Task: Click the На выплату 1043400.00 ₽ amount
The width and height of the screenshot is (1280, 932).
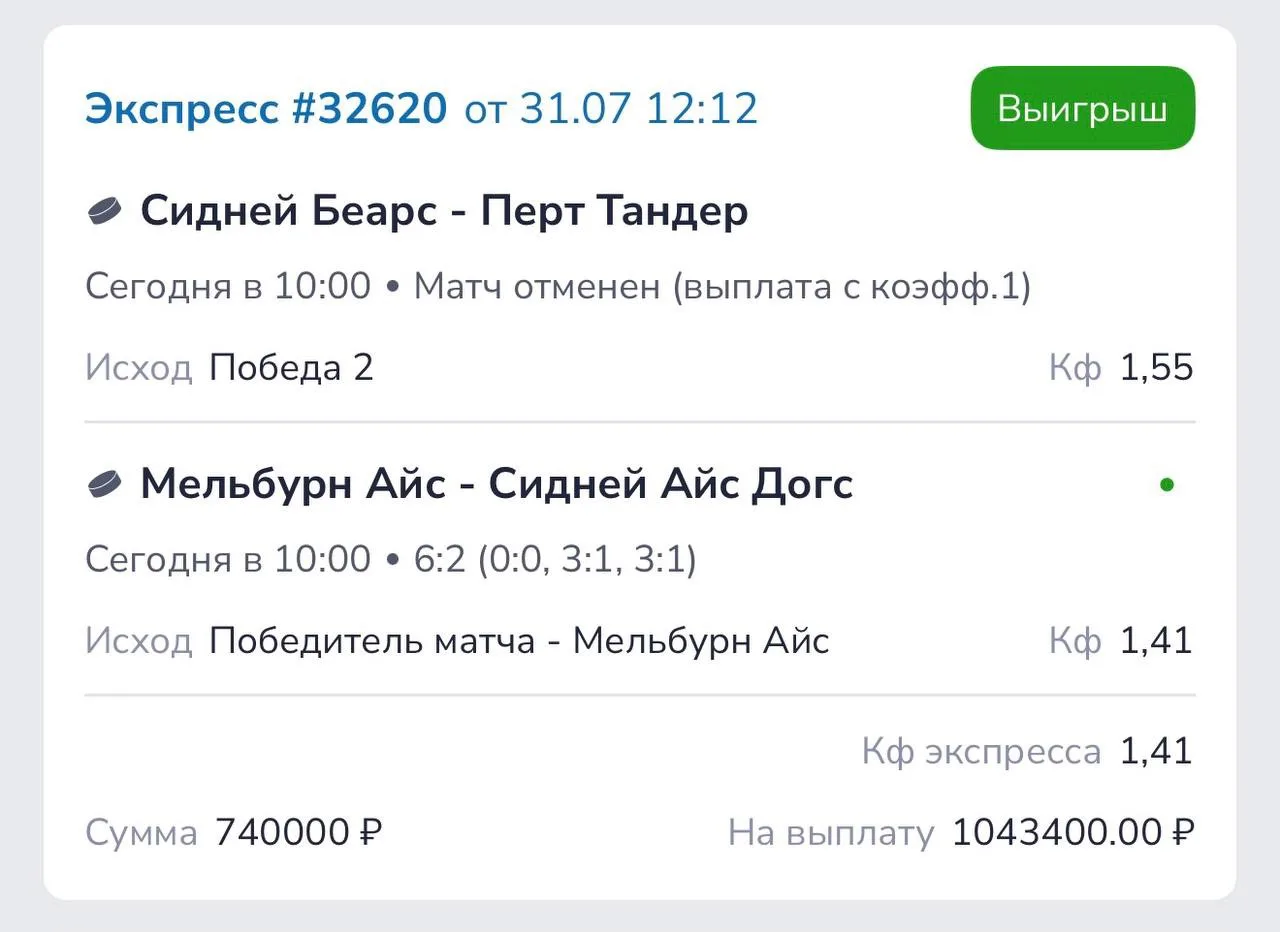Action: [1073, 832]
